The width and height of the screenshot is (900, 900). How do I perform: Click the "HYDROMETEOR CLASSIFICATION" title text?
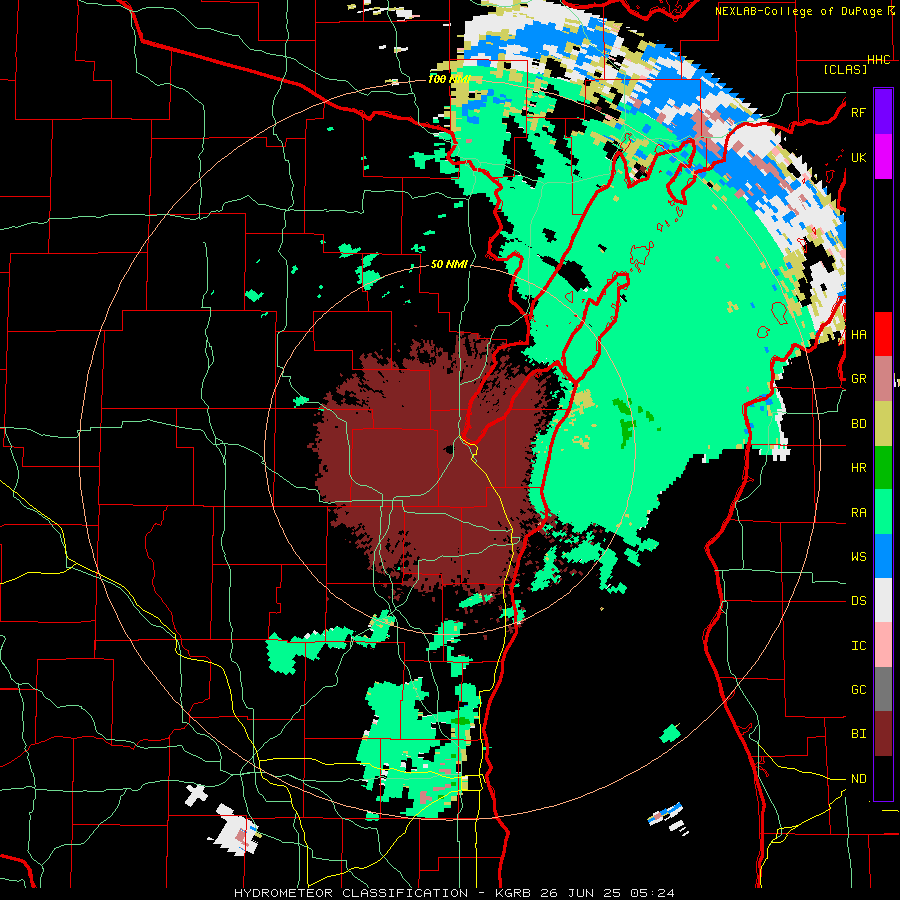351,893
